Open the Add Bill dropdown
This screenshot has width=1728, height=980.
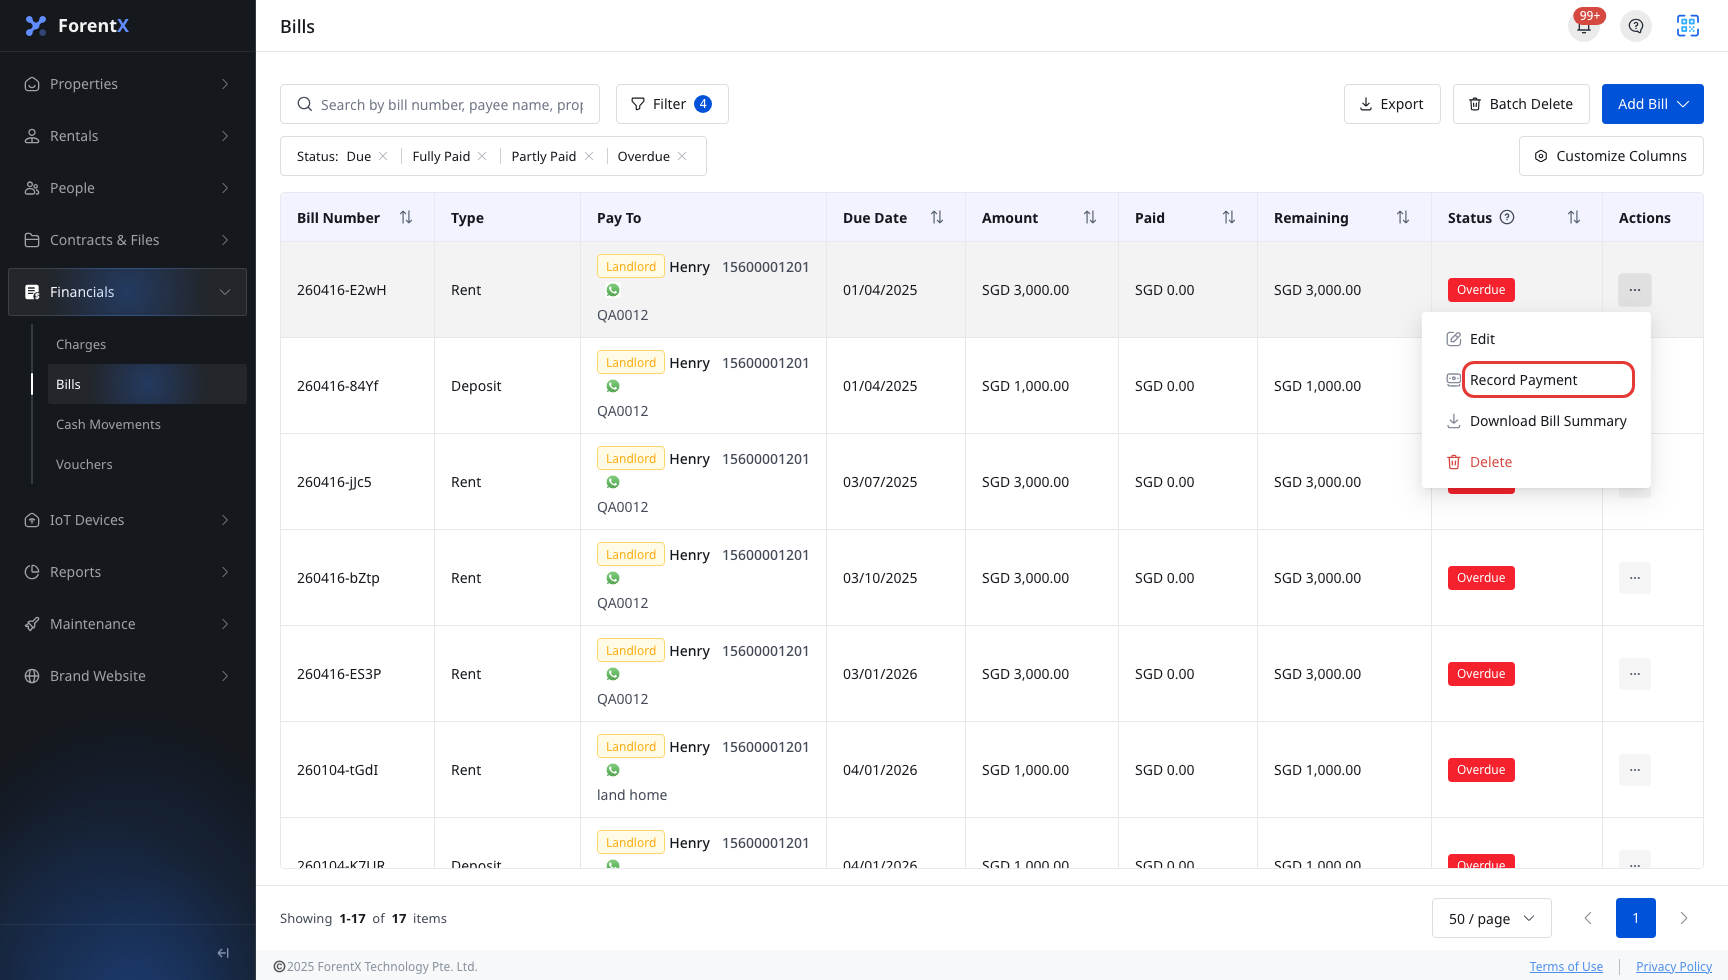[1652, 104]
